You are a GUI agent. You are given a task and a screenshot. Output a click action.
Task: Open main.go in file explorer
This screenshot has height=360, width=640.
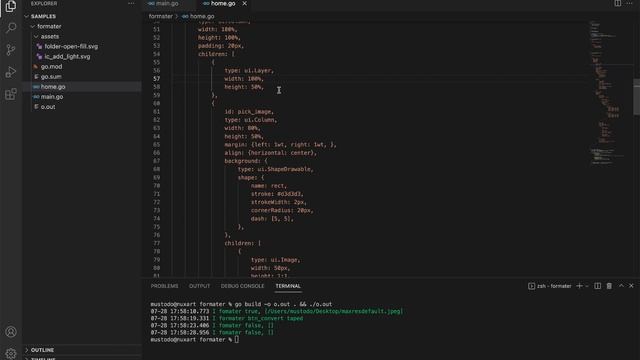pos(52,97)
